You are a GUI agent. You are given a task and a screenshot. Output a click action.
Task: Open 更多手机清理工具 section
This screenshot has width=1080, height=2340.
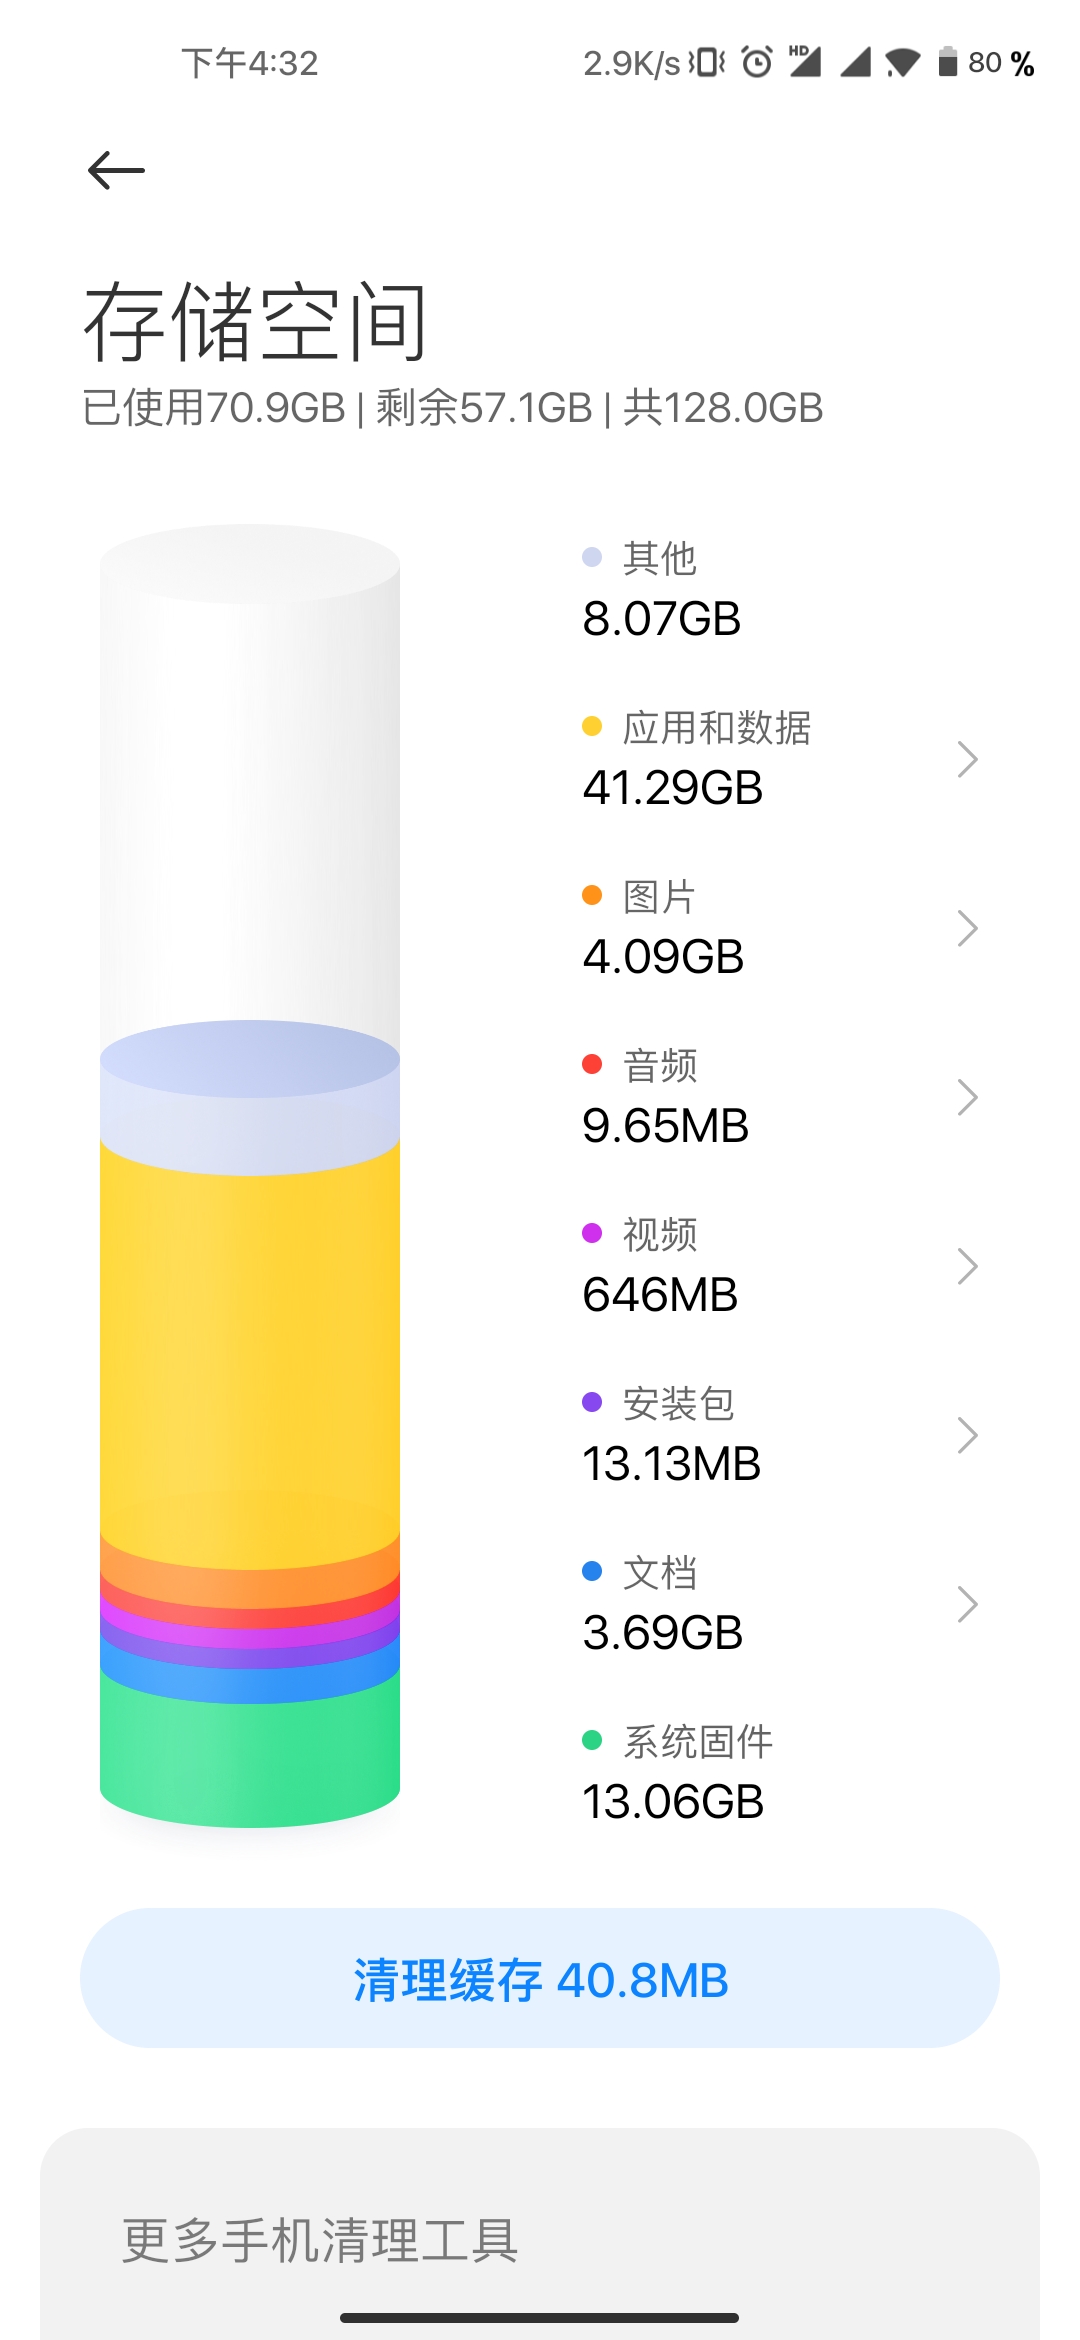tap(320, 2240)
